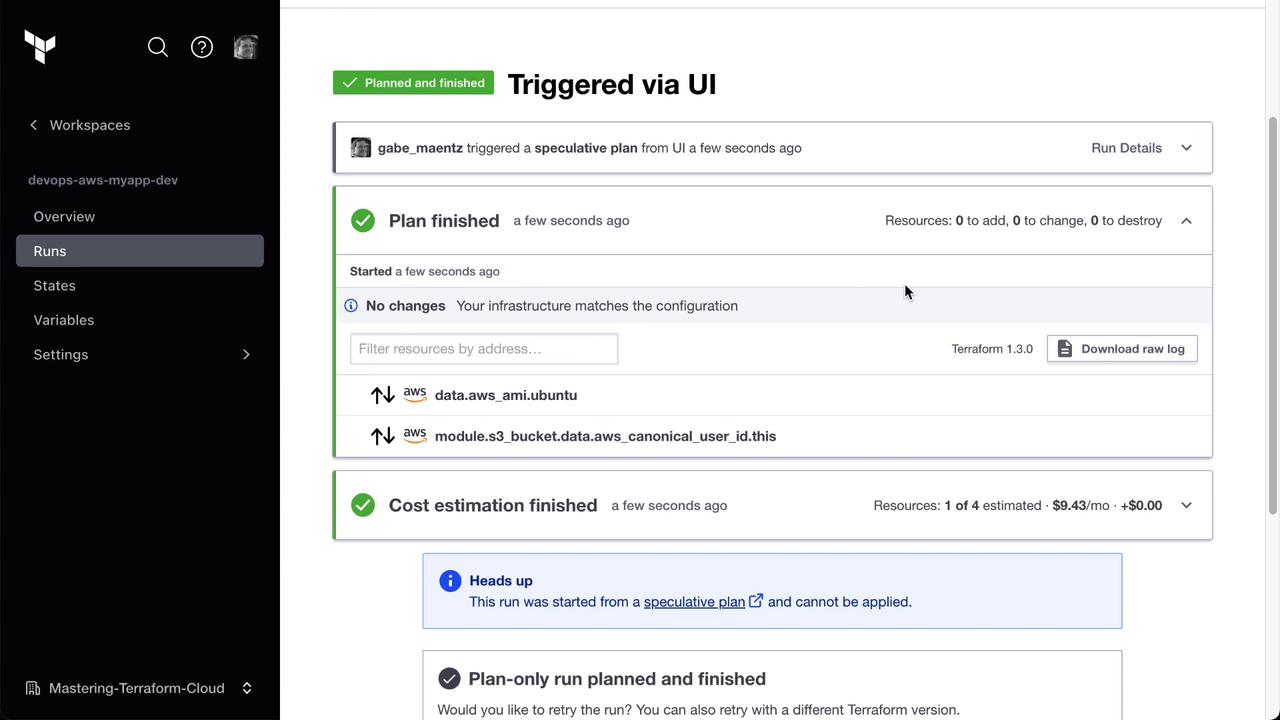Screen dimensions: 1280x720
Task: Click the Cost estimation green check icon
Action: click(363, 506)
